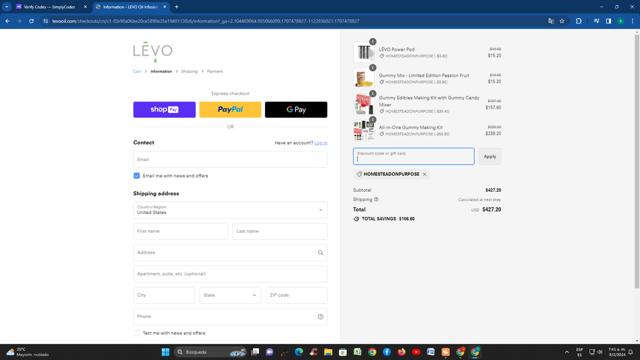The height and width of the screenshot is (360, 640).
Task: Click the Apply discount button
Action: point(490,157)
